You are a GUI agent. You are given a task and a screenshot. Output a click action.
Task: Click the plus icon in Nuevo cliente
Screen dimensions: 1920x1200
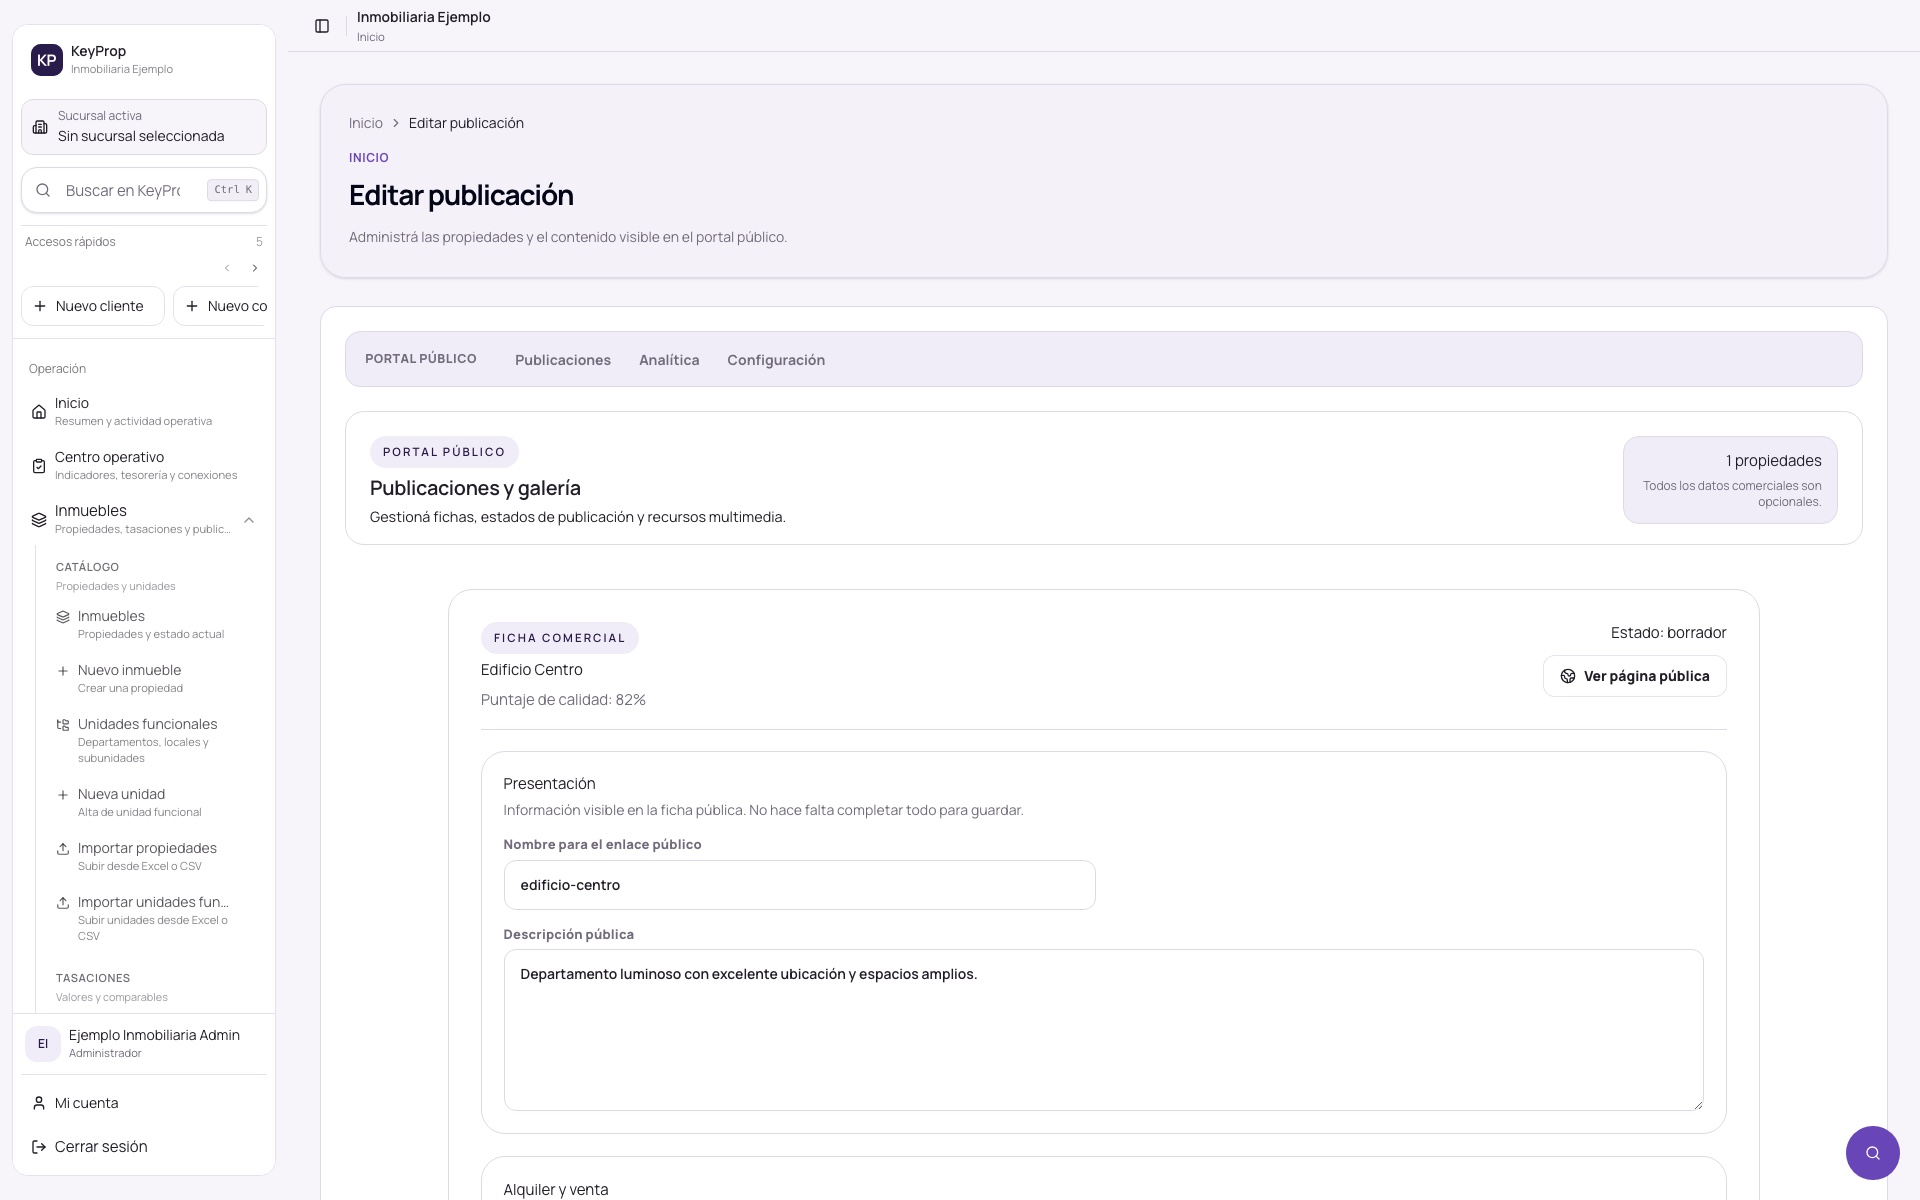pyautogui.click(x=40, y=306)
